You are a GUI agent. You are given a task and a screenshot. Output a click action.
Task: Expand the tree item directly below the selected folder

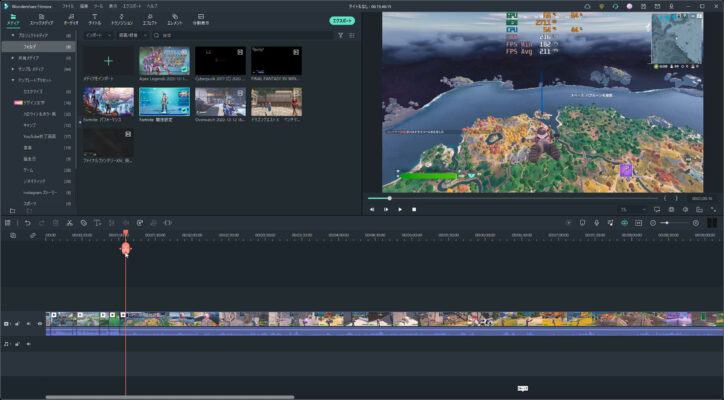12,58
